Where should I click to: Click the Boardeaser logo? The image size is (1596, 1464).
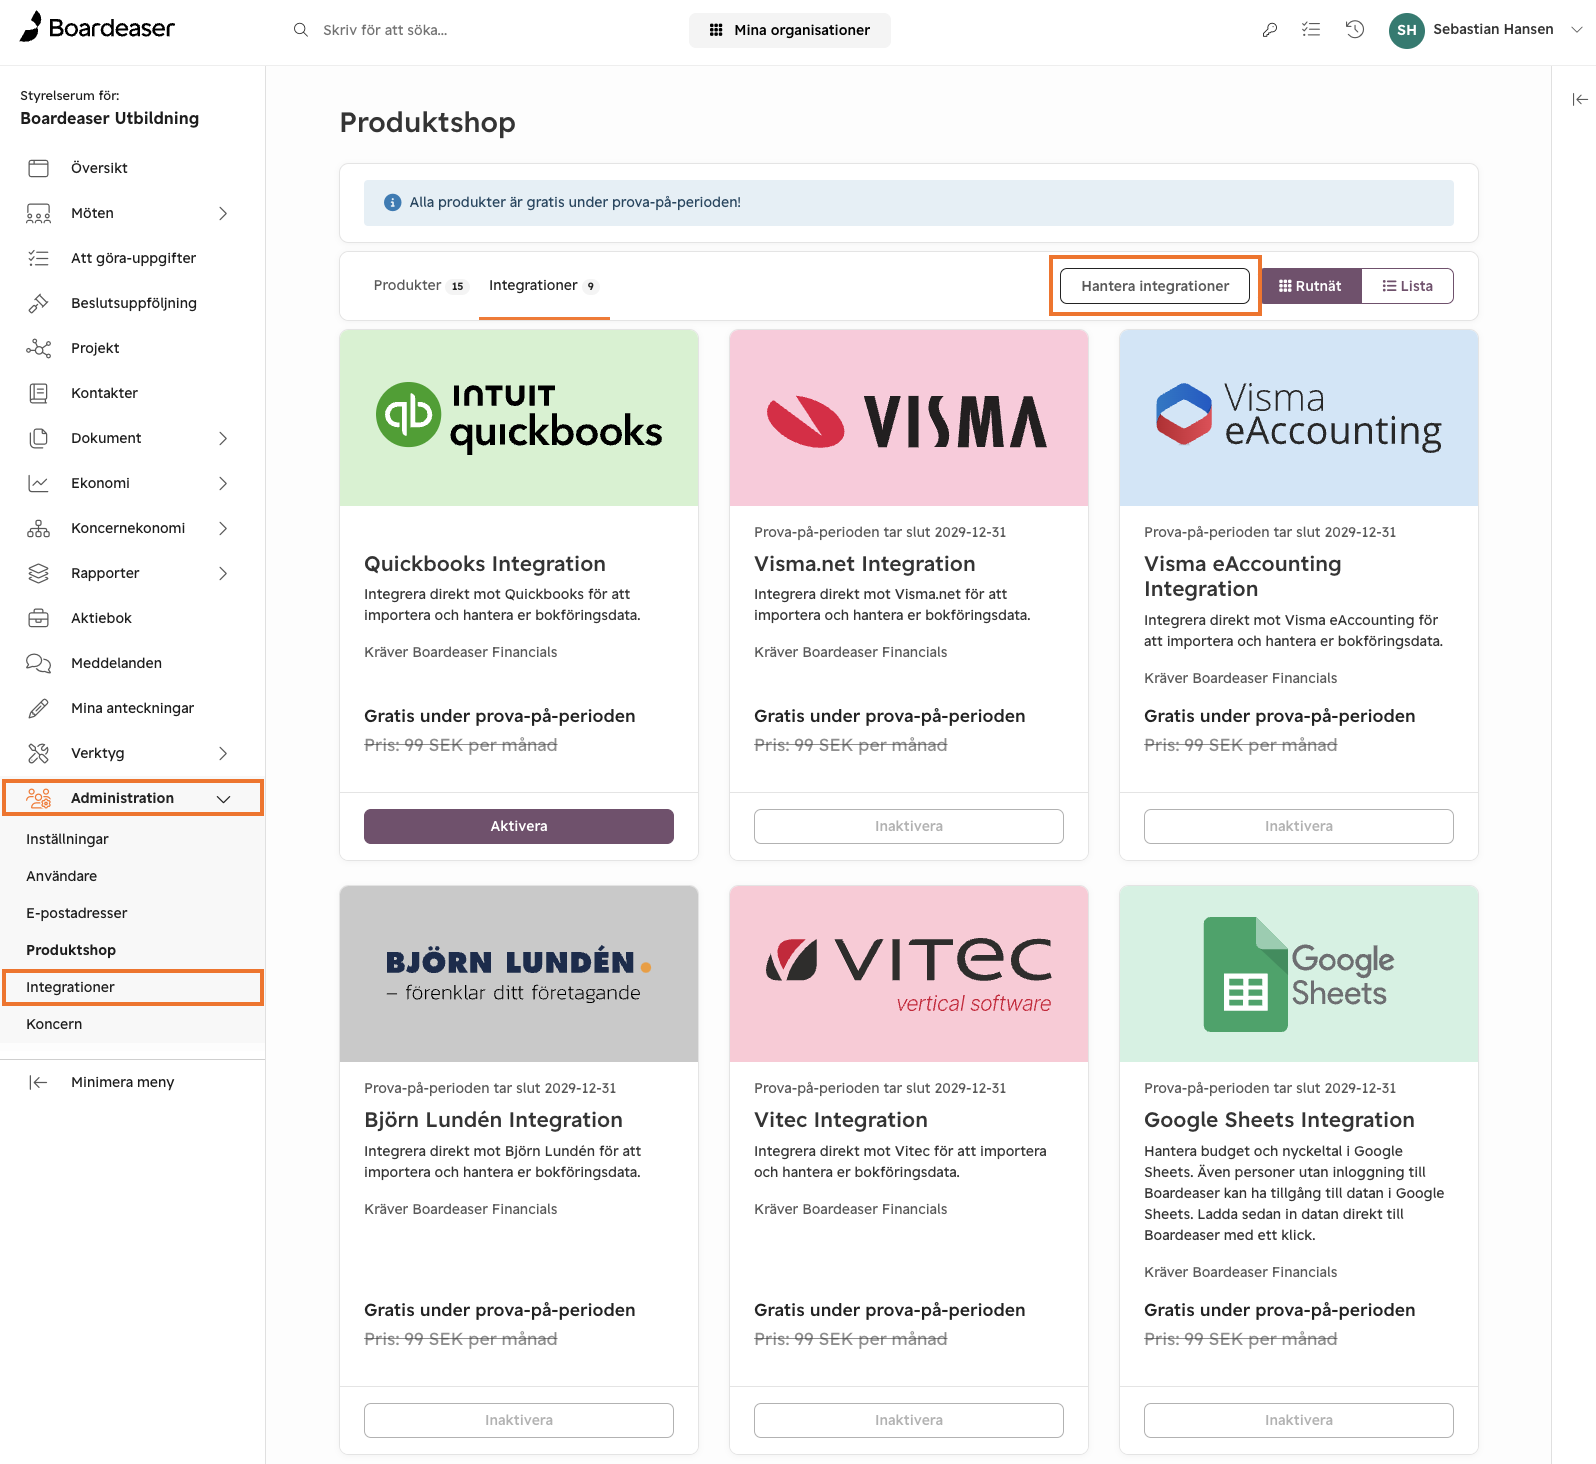tap(97, 28)
